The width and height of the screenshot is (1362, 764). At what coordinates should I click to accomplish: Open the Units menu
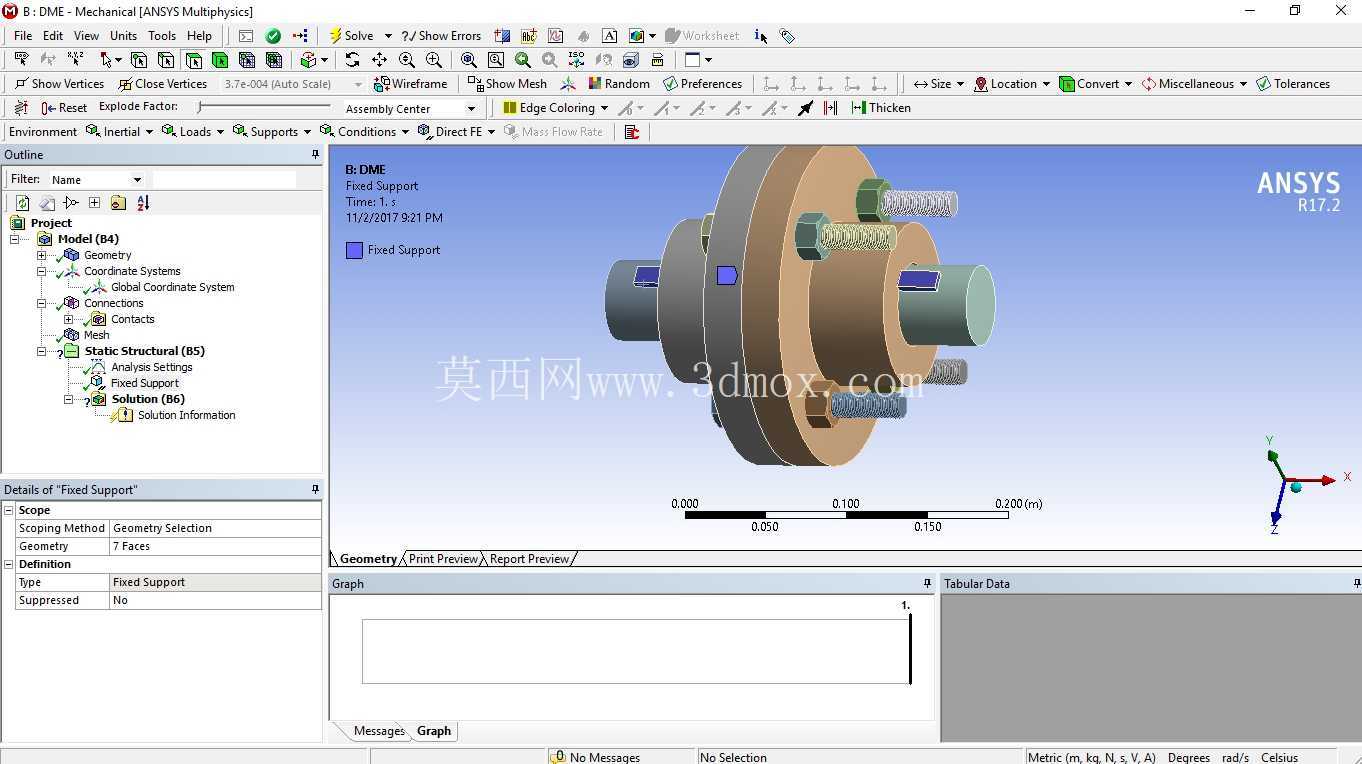[123, 36]
